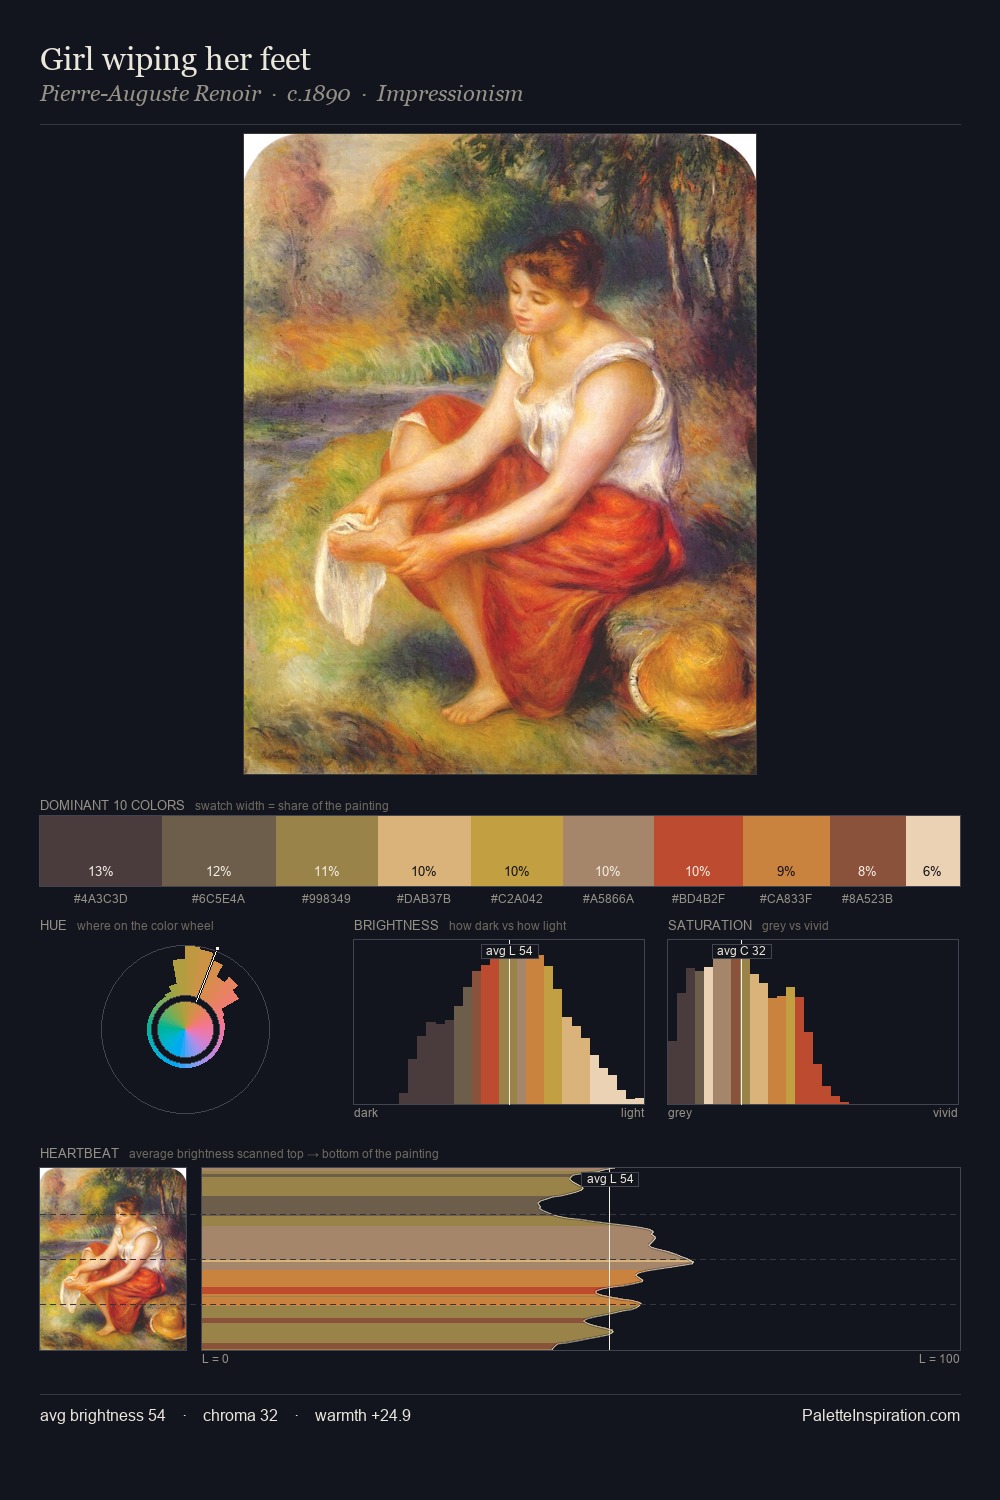Click the main Renoir painting image
This screenshot has height=1500, width=1000.
pos(500,454)
